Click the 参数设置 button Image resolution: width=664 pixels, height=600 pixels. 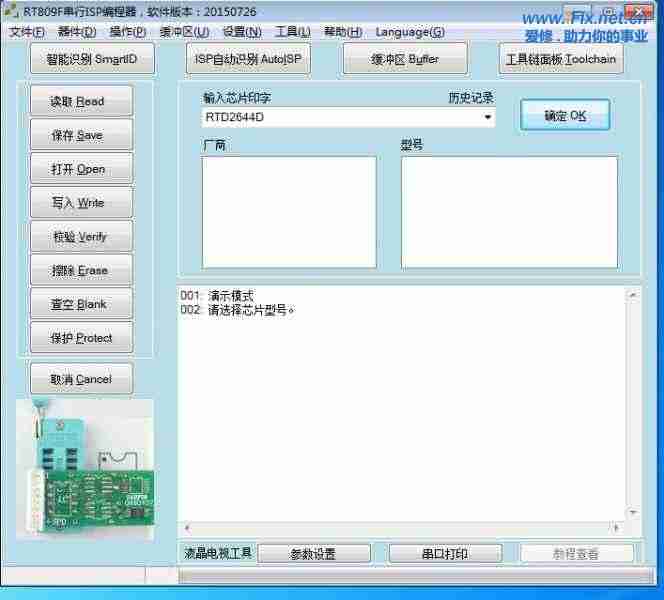point(314,554)
